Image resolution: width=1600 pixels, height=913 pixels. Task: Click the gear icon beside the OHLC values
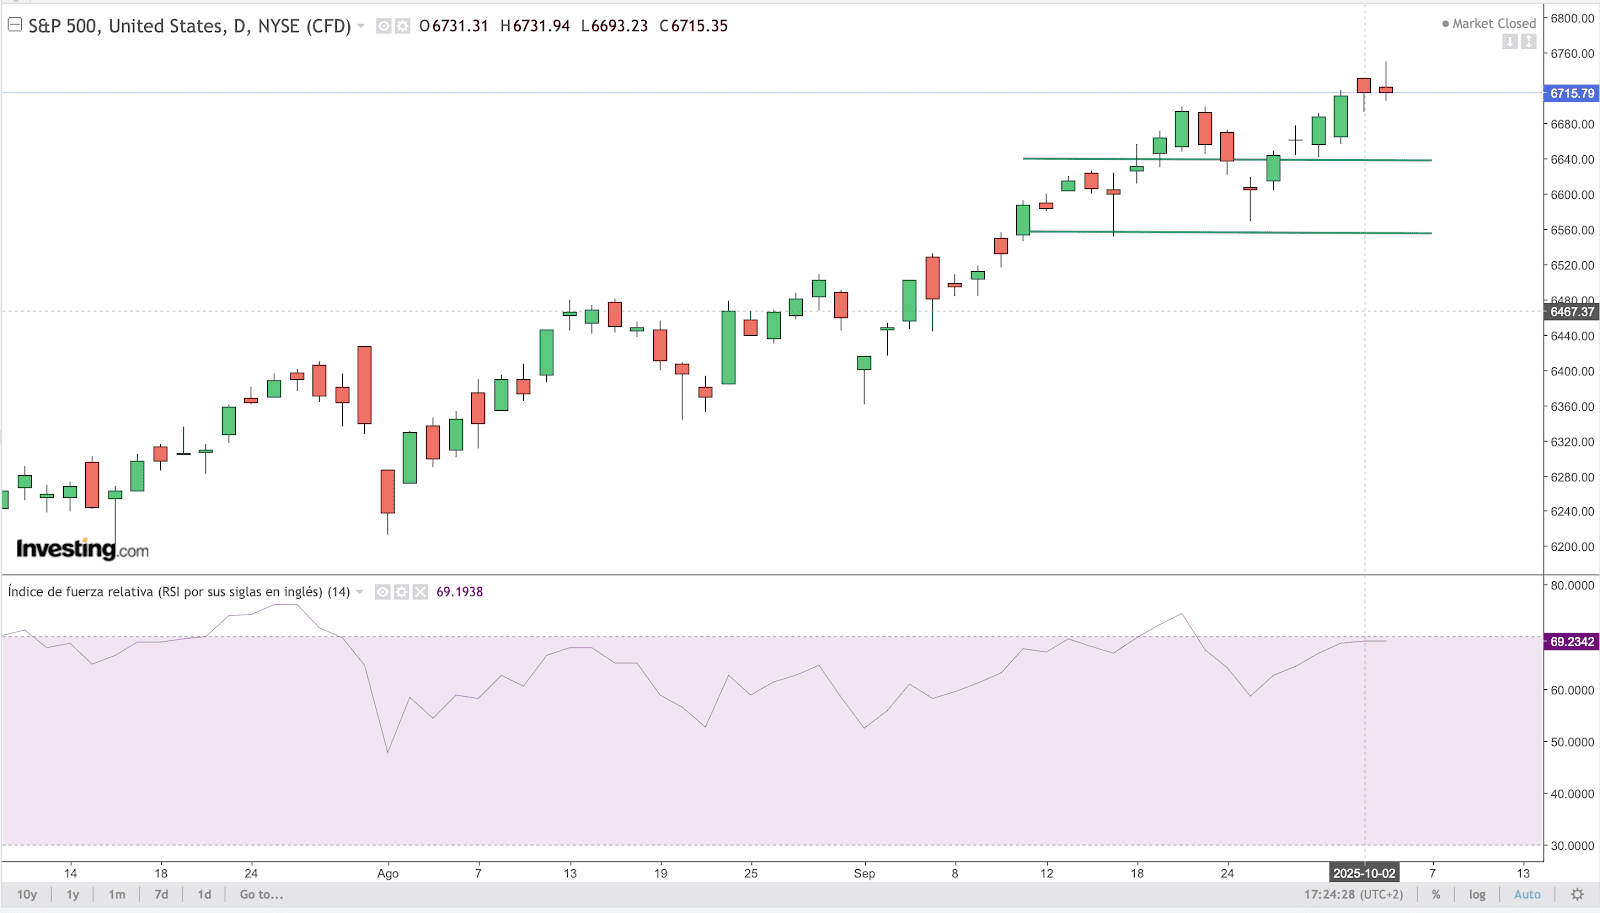coord(403,26)
